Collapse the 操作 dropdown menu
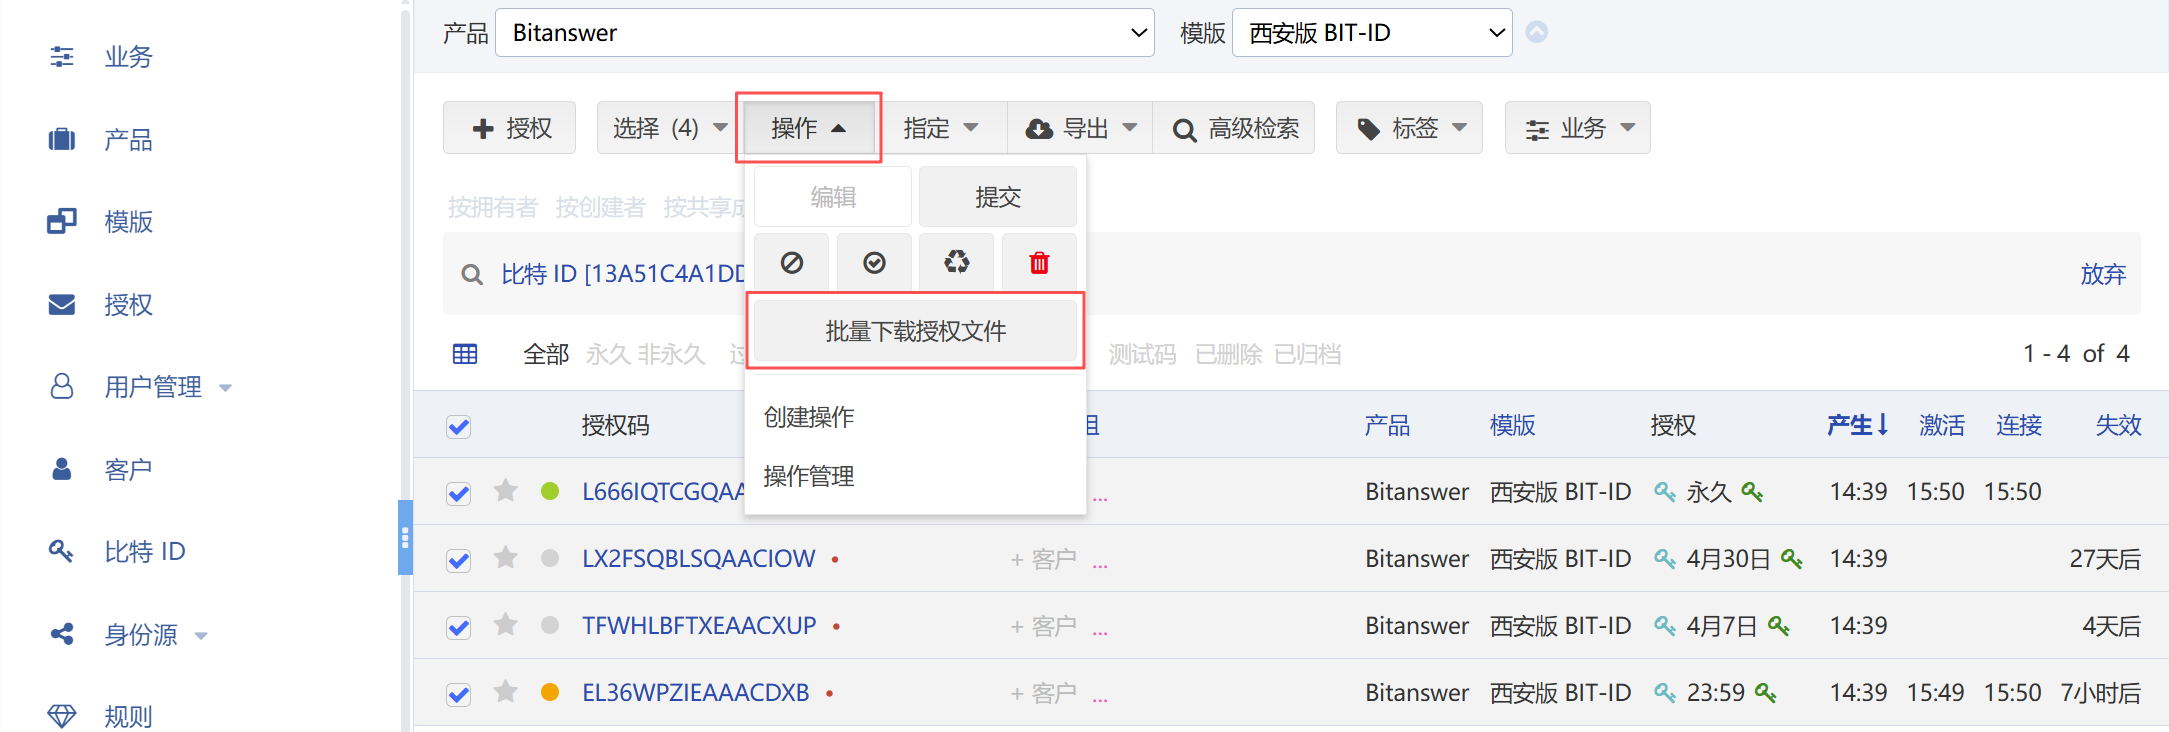Screen dimensions: 2169x732 click(x=809, y=128)
